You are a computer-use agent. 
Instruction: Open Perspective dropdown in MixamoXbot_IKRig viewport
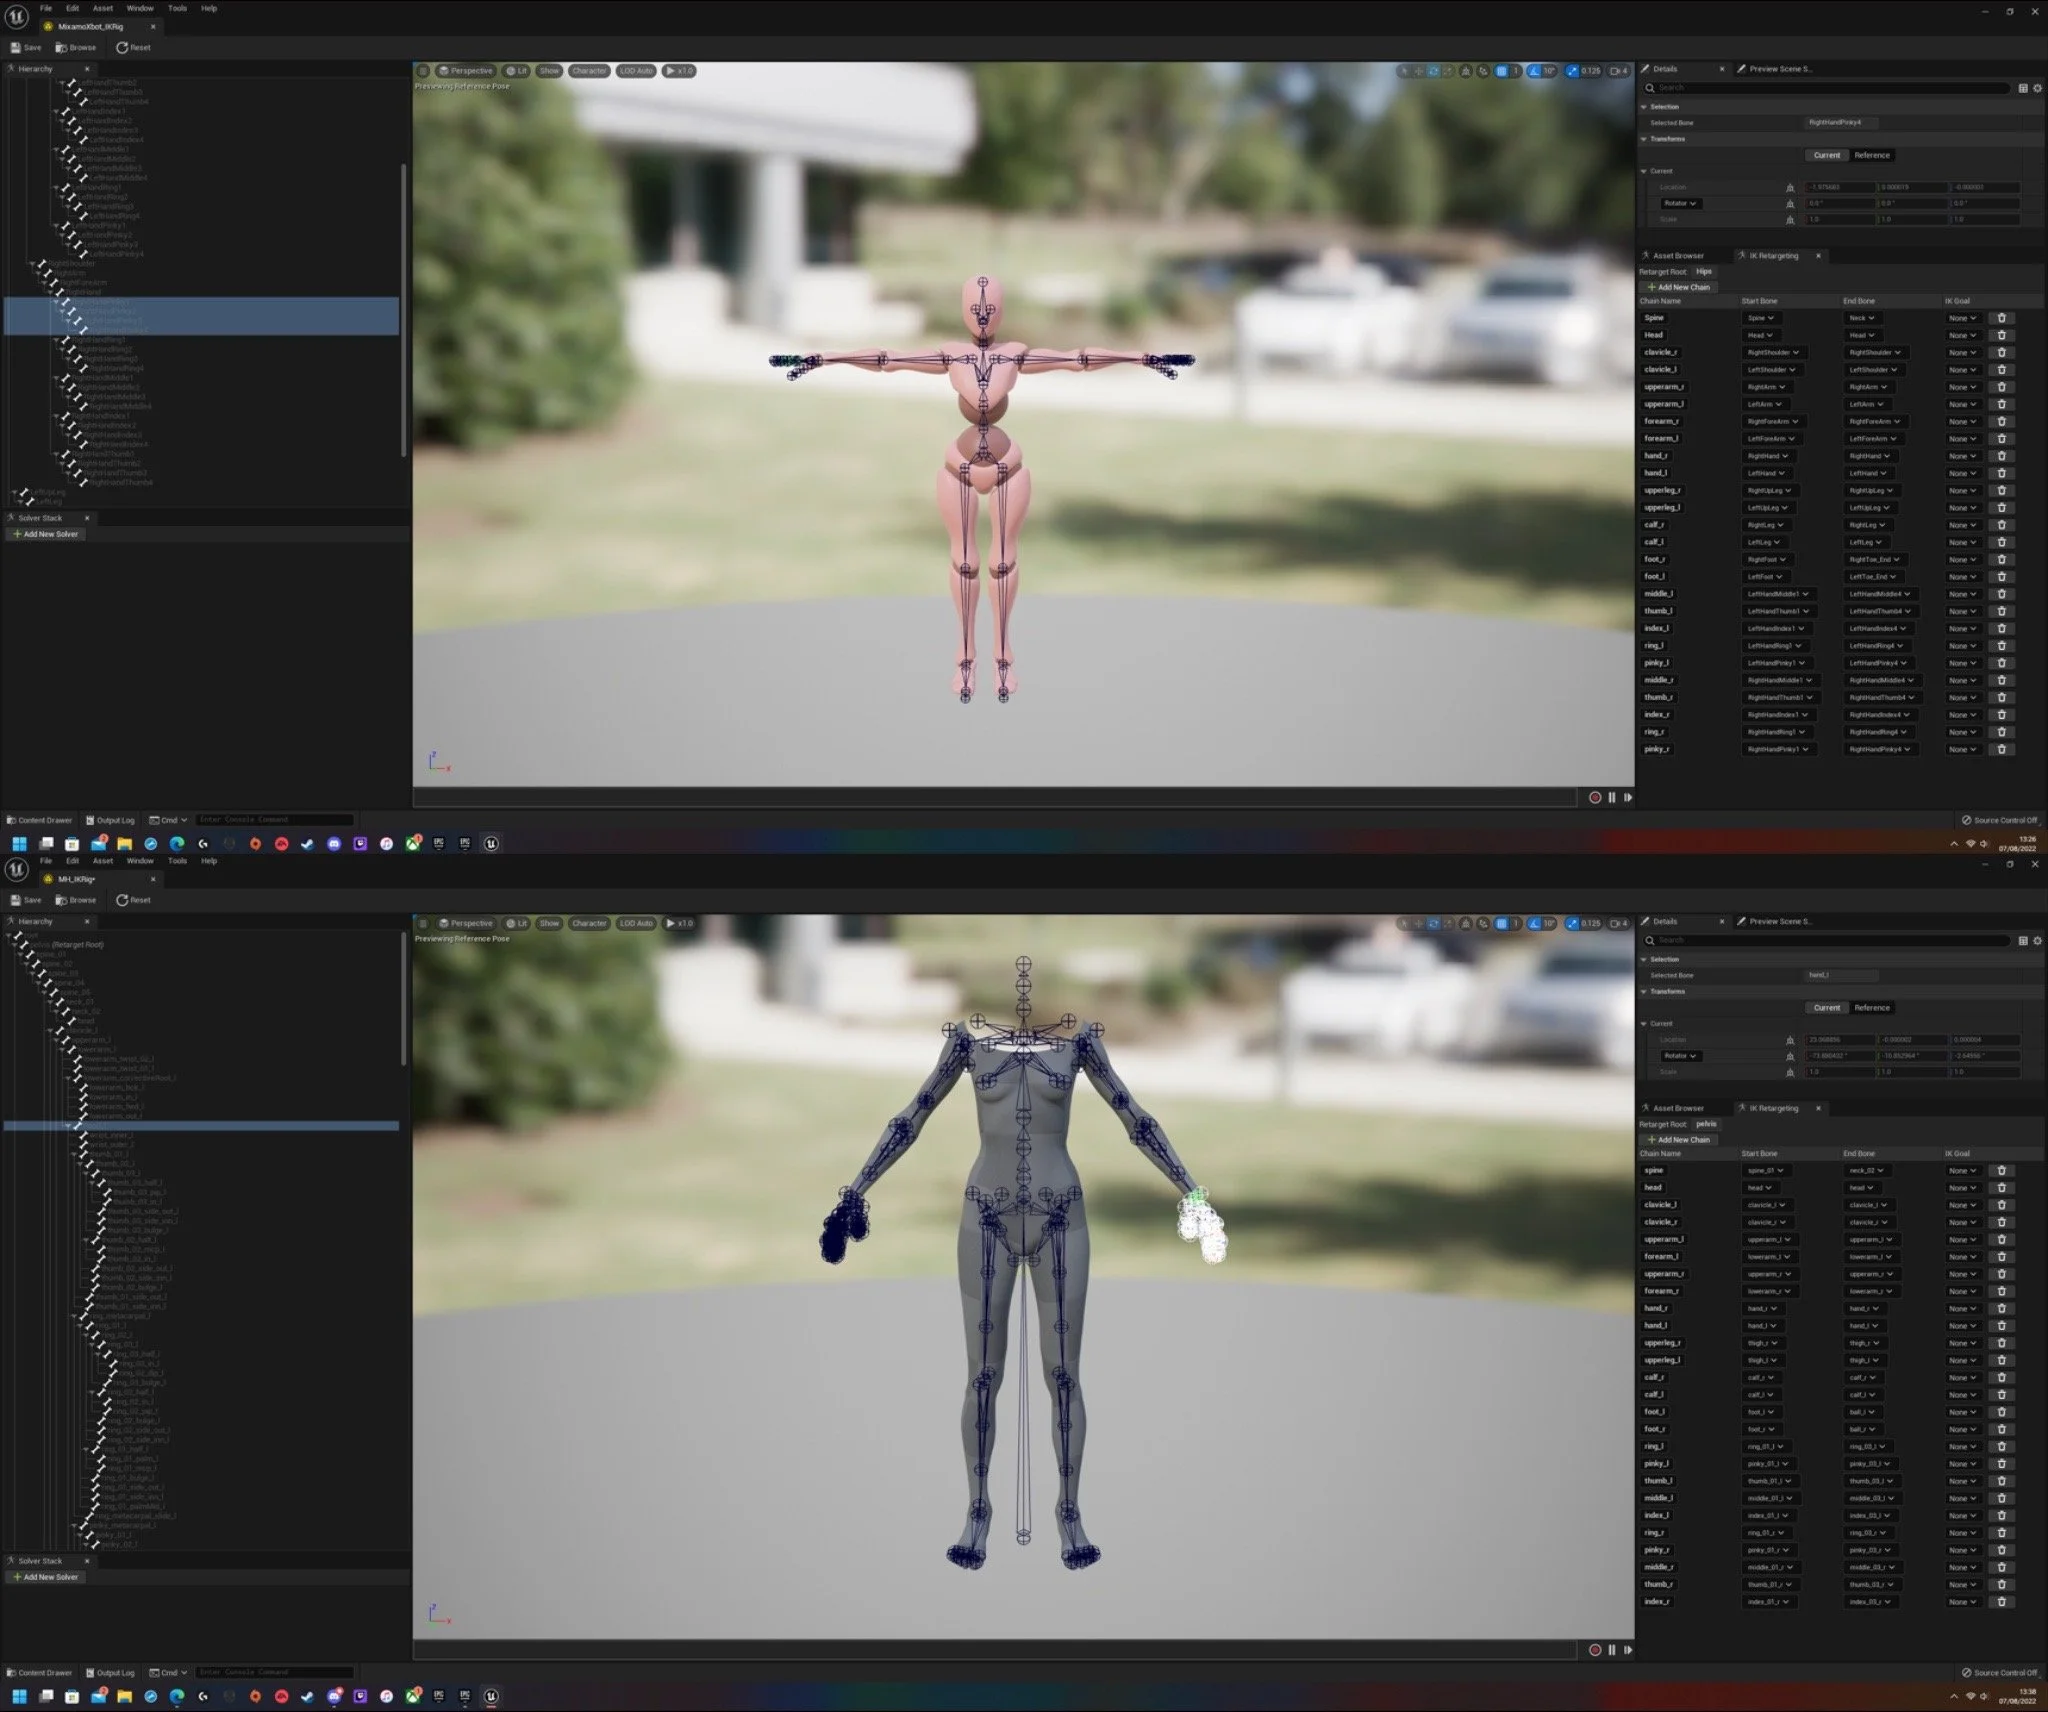coord(466,71)
